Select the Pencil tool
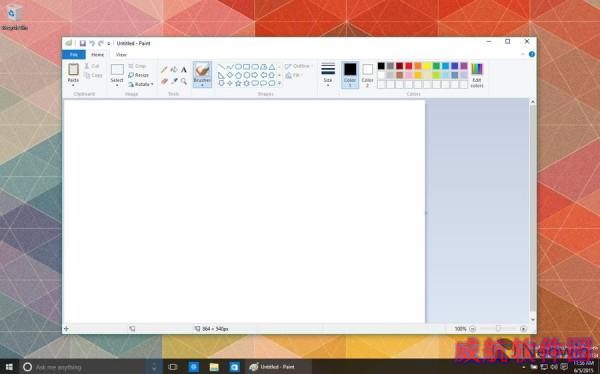This screenshot has width=600, height=374. [x=164, y=70]
